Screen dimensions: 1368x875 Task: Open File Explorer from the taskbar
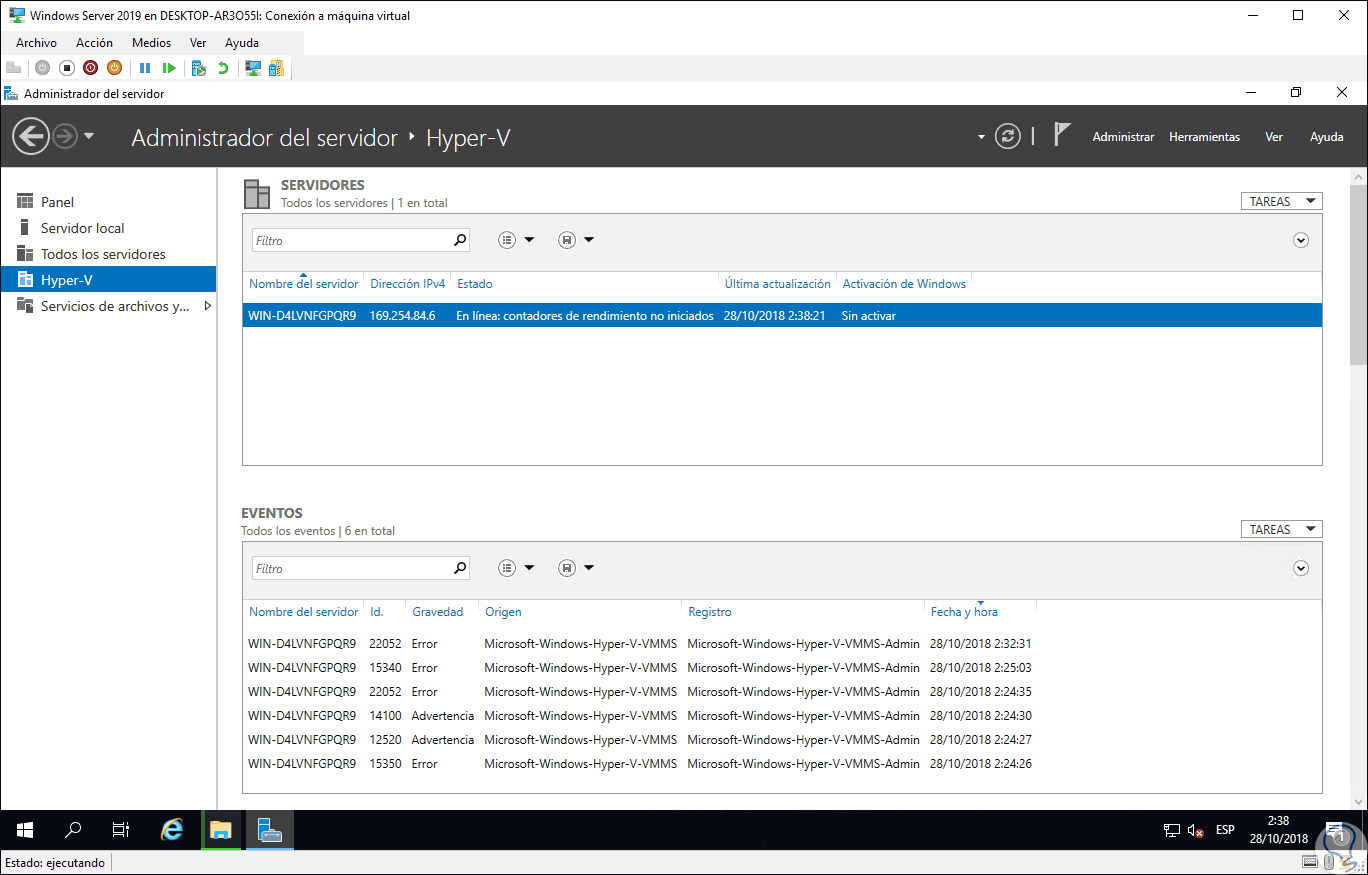pos(221,830)
